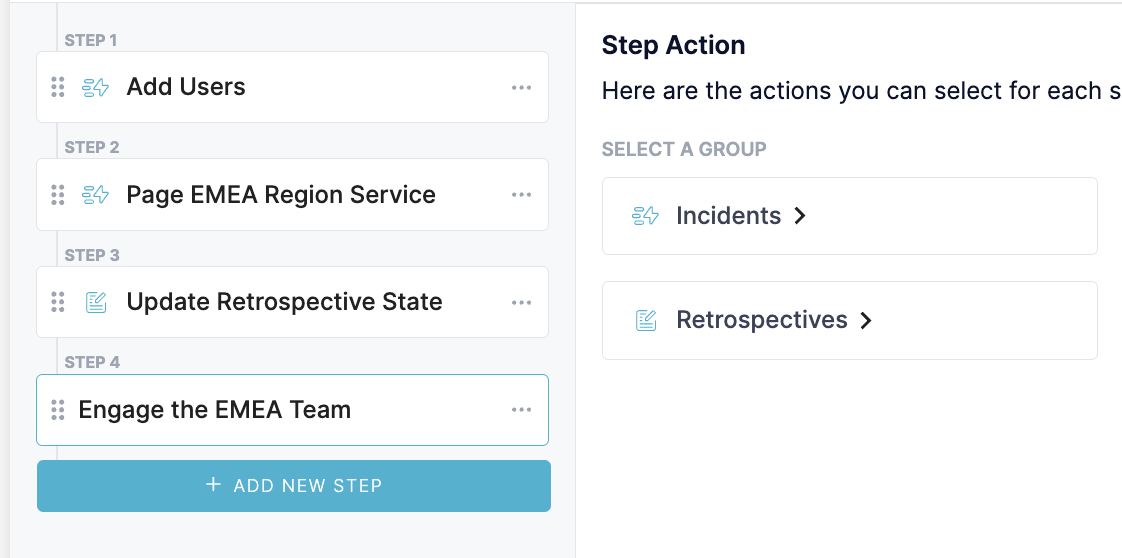Open options menu for Page EMEA Region Service
The width and height of the screenshot is (1122, 558).
coord(522,195)
